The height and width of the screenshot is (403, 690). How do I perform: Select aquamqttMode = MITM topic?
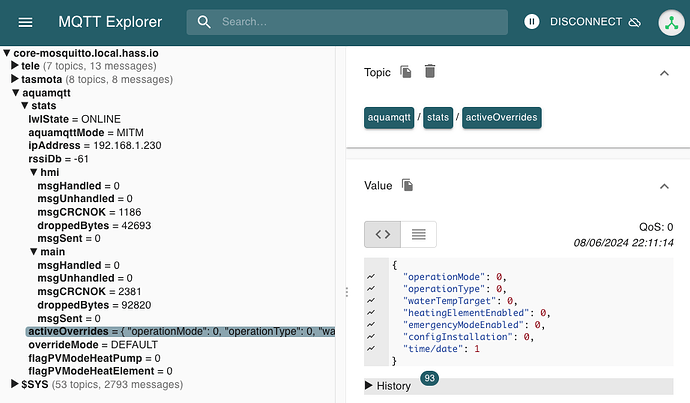click(86, 132)
